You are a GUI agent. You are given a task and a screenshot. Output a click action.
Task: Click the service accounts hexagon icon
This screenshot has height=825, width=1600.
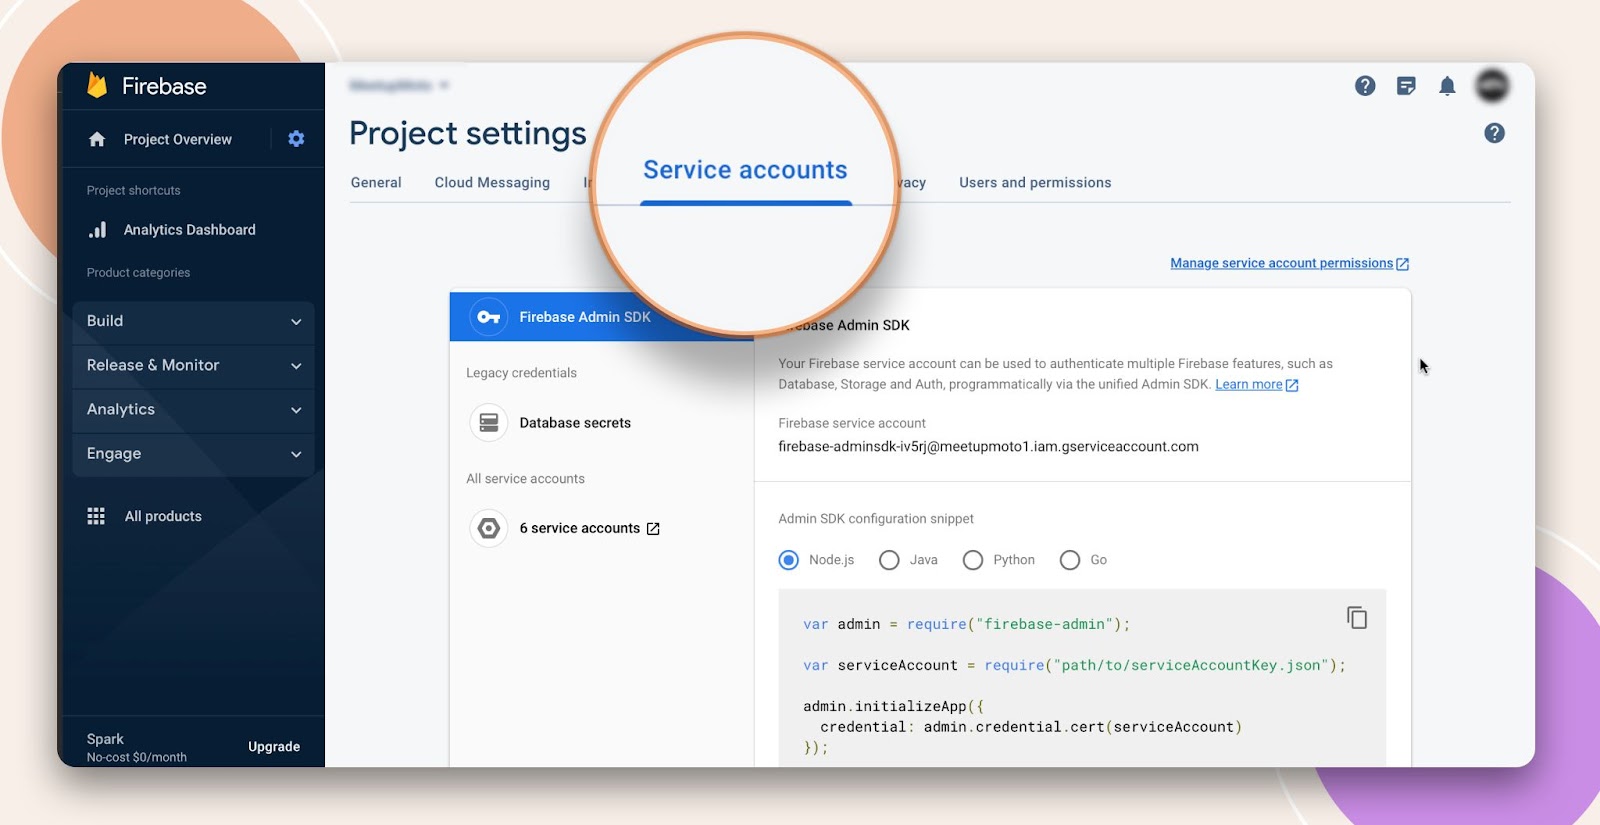coord(489,528)
